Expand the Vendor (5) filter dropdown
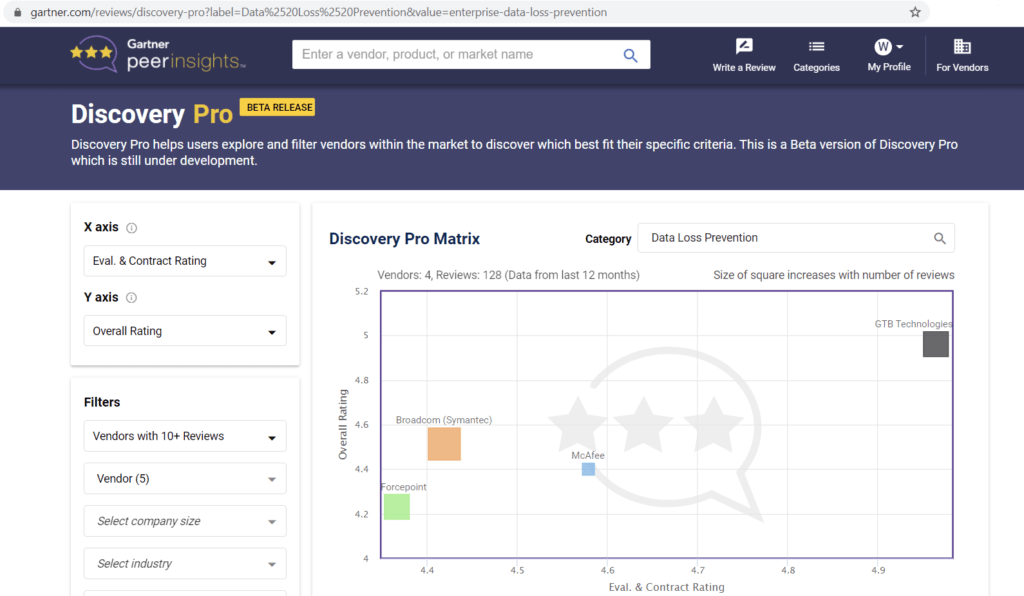Viewport: 1024px width, 596px height. pos(185,478)
